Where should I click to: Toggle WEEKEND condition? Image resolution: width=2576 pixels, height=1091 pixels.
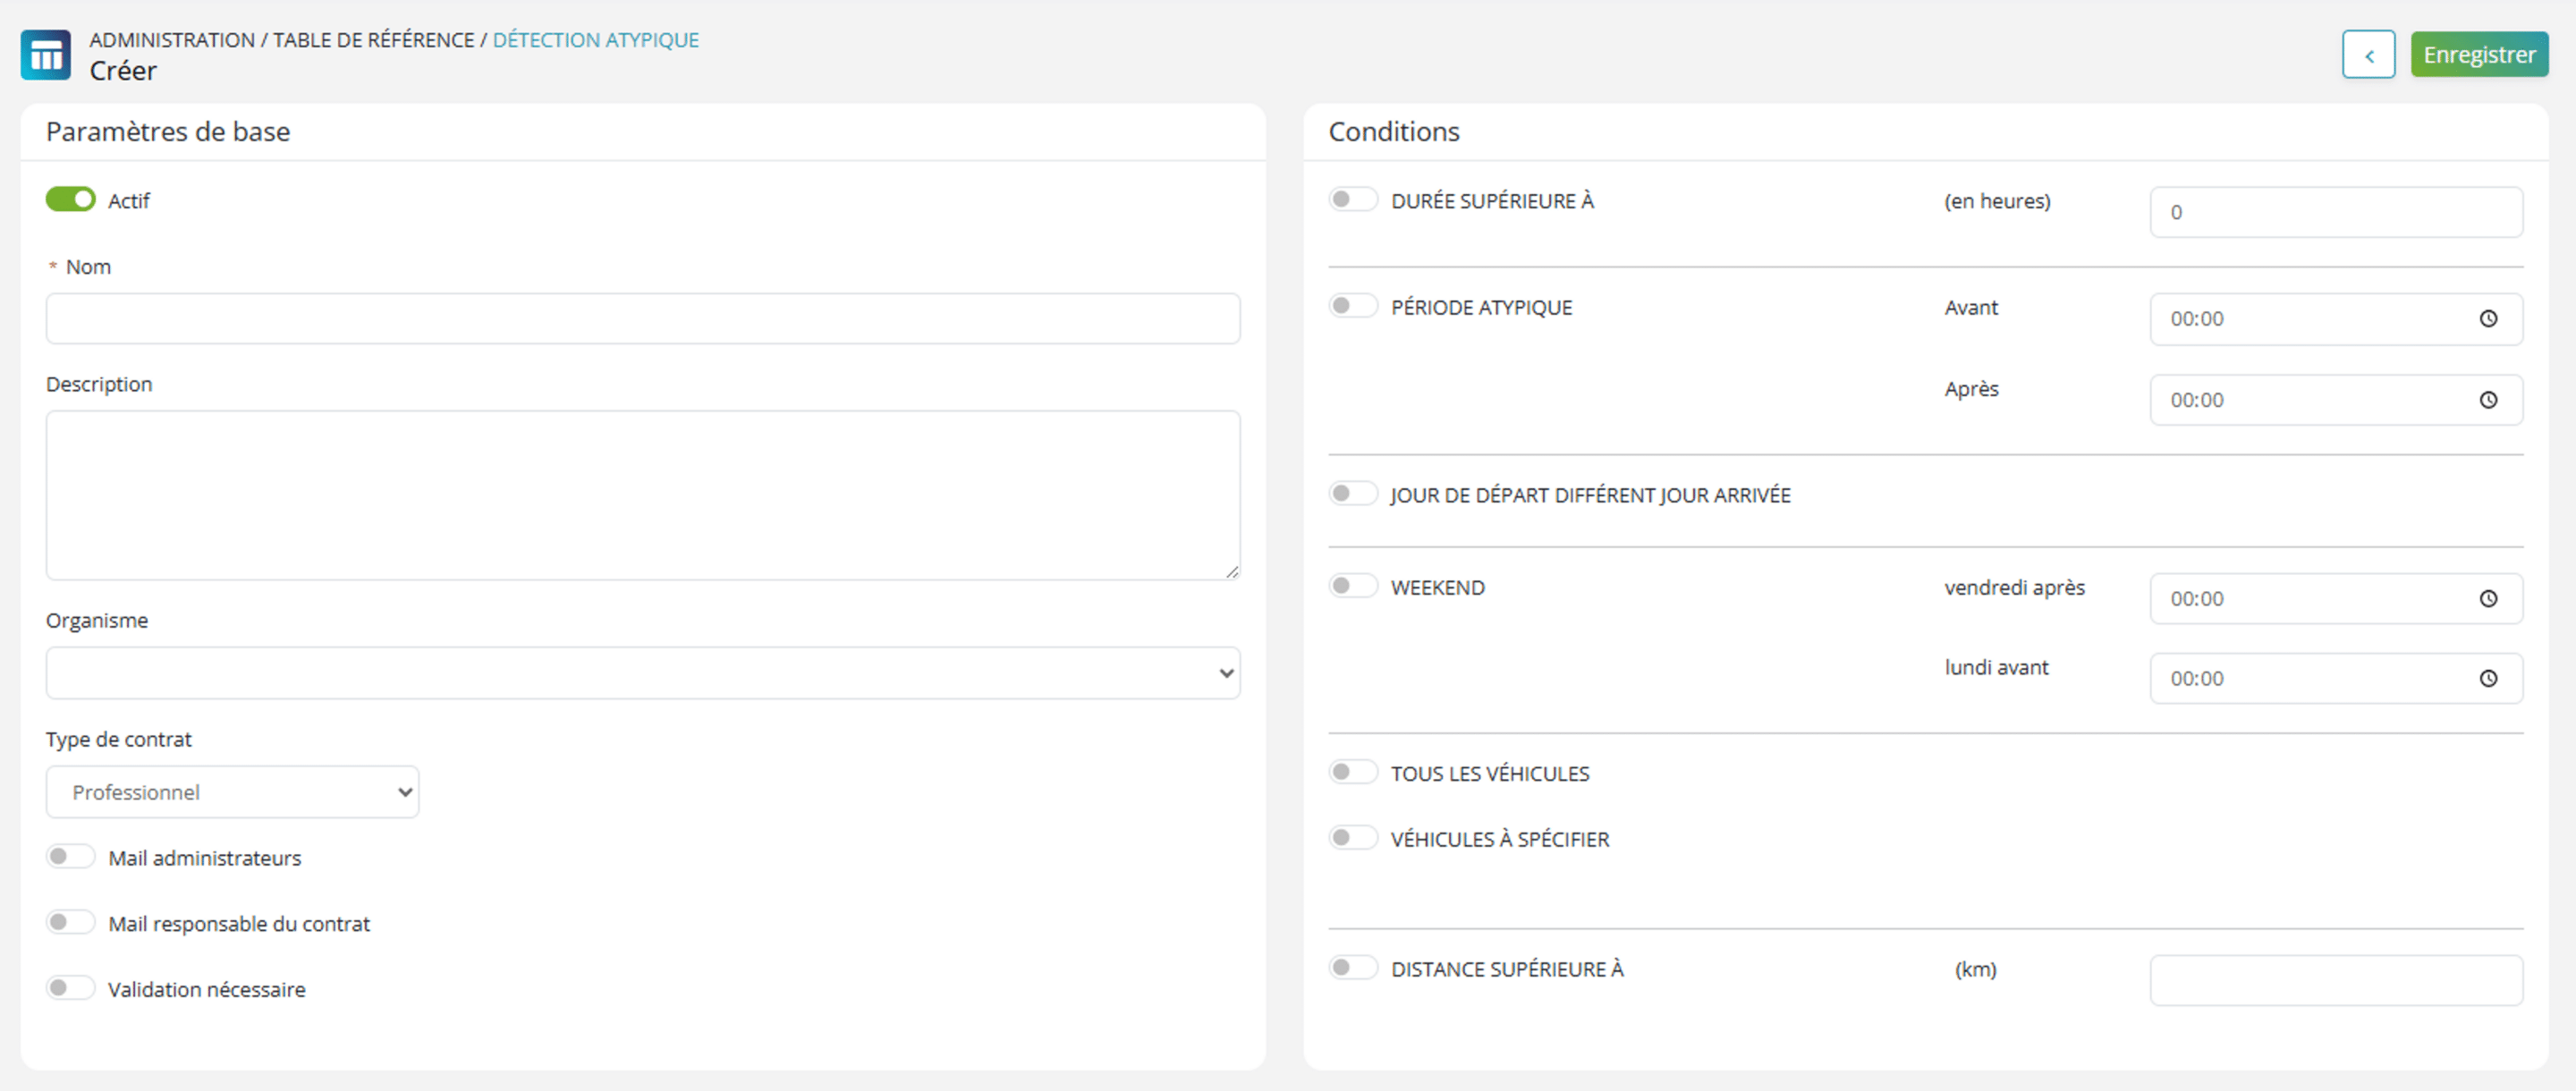pyautogui.click(x=1353, y=586)
